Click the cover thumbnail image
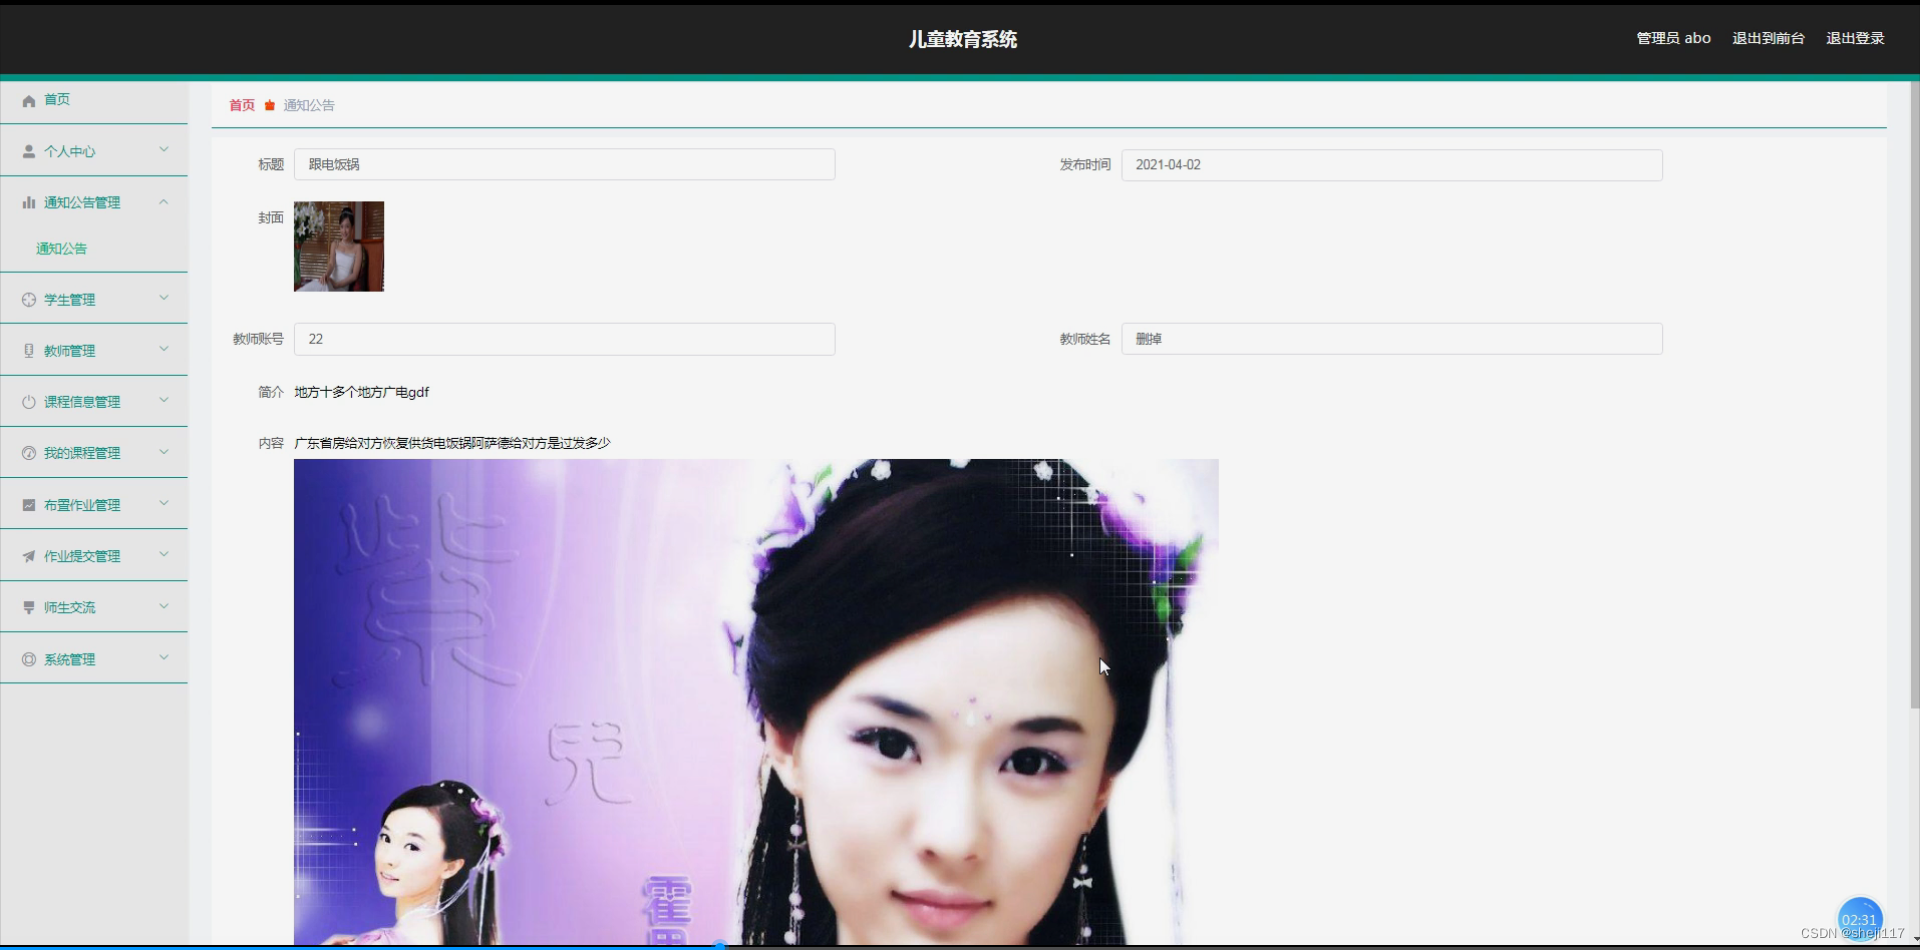This screenshot has width=1920, height=950. point(338,246)
